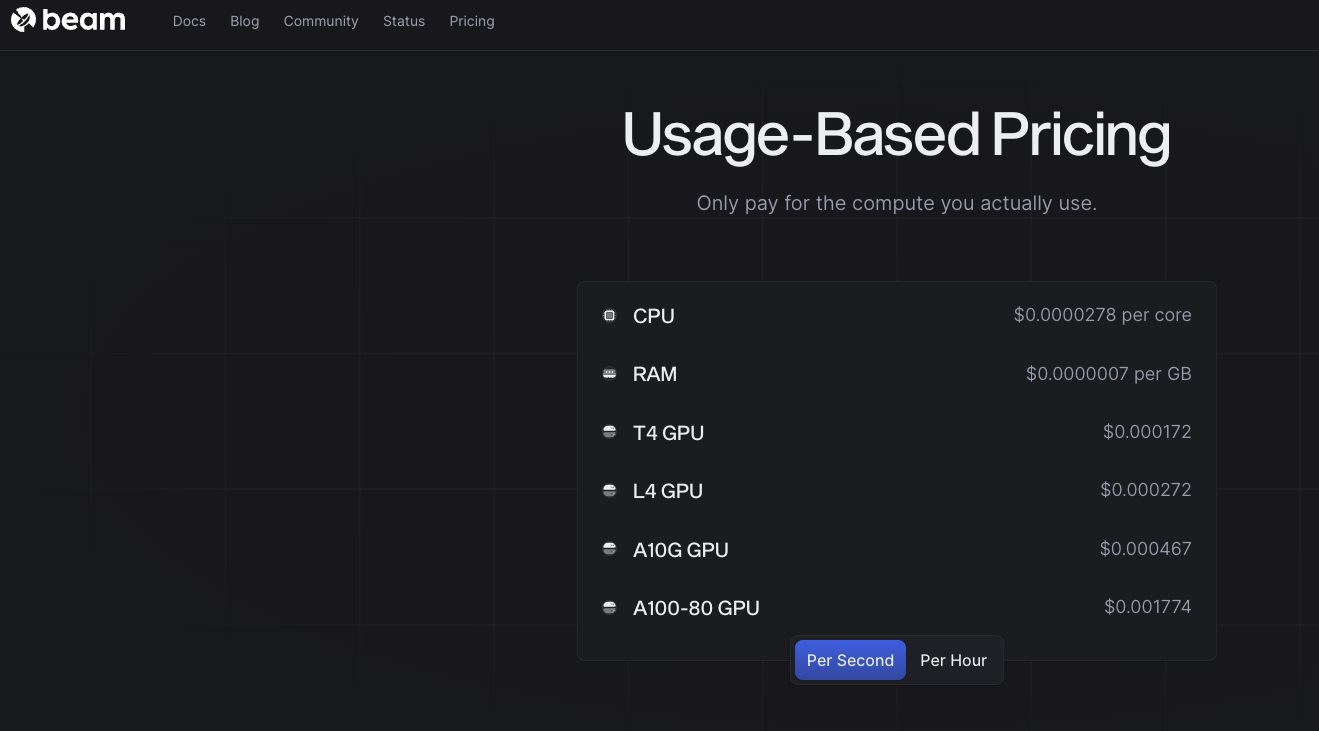Open the Blog page
The width and height of the screenshot is (1319, 731).
(x=244, y=21)
